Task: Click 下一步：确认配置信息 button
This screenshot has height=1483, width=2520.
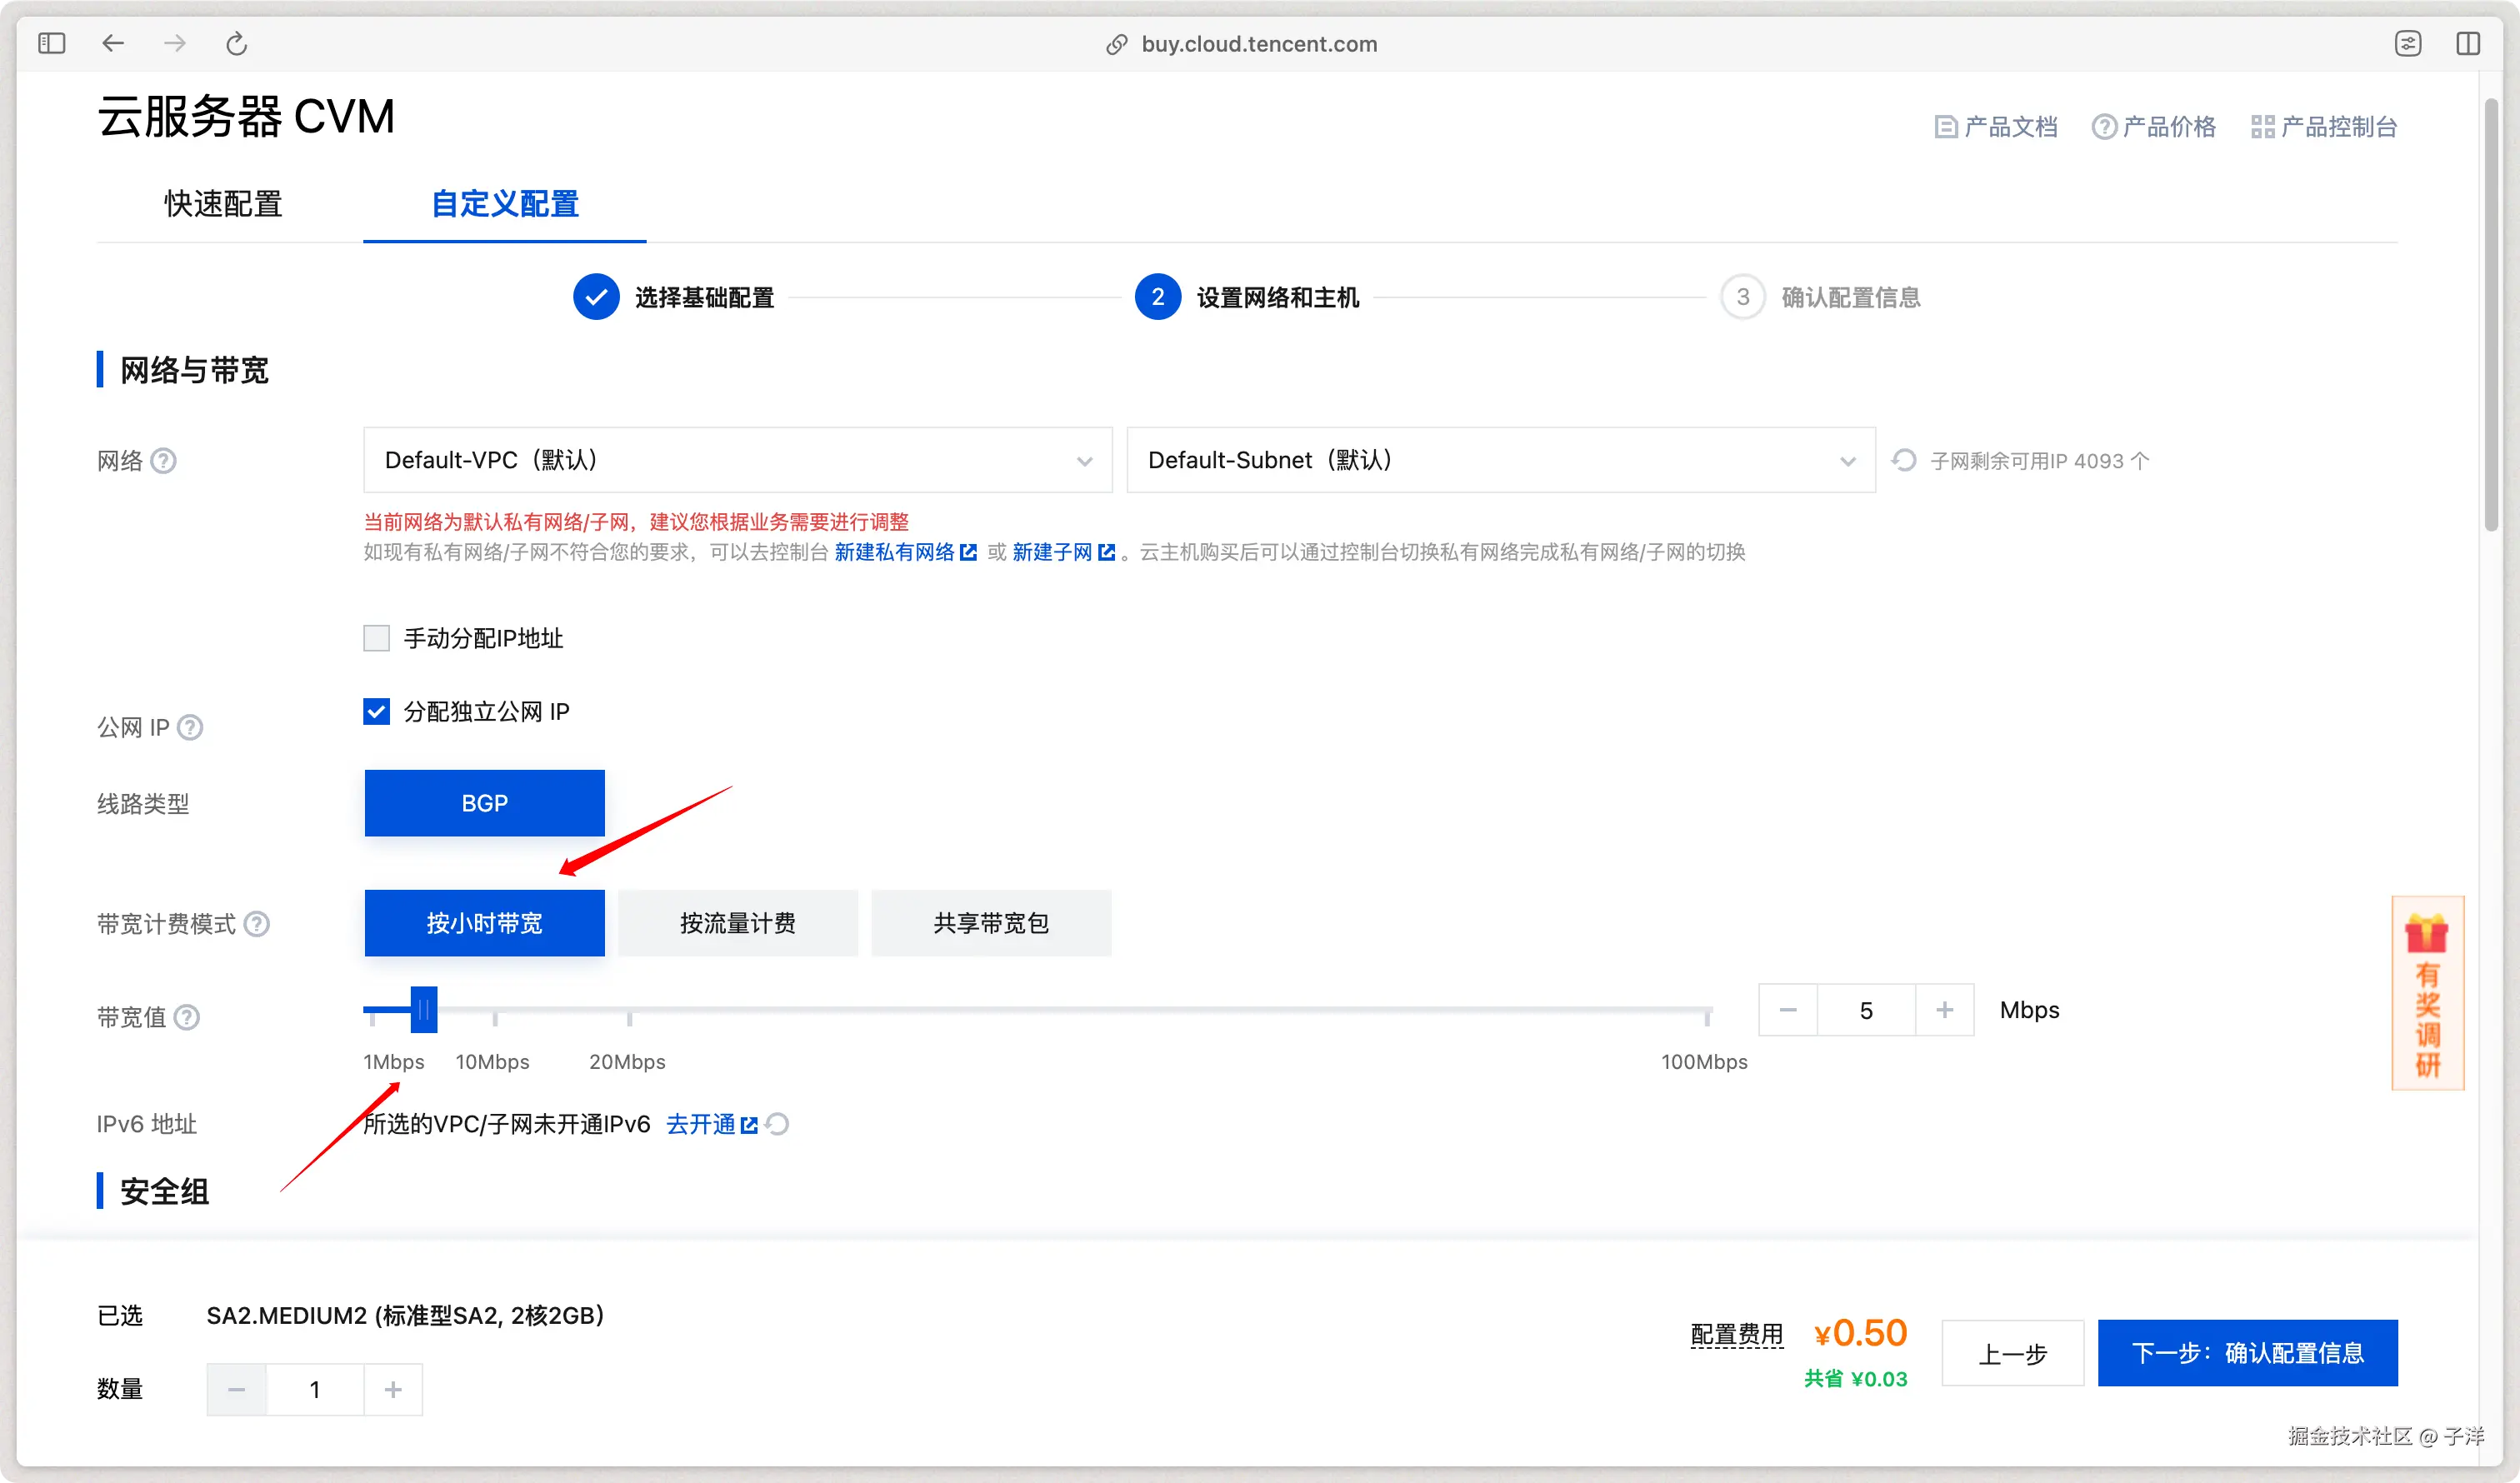Action: [2247, 1352]
